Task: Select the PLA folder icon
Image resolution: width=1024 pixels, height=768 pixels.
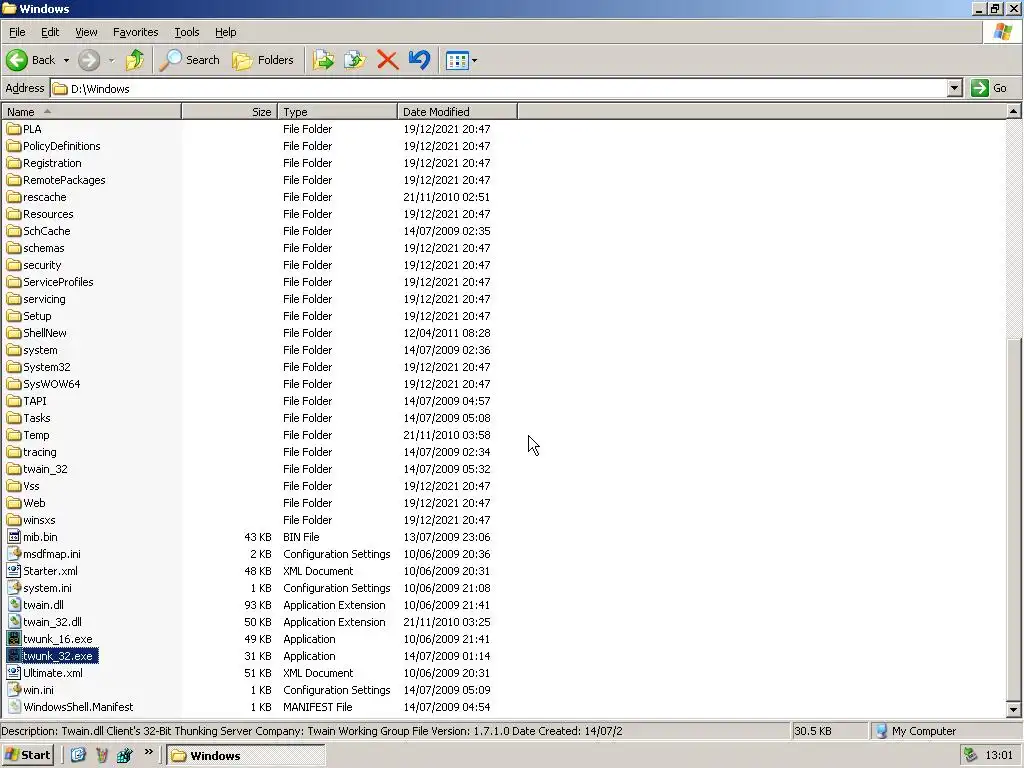Action: tap(14, 129)
